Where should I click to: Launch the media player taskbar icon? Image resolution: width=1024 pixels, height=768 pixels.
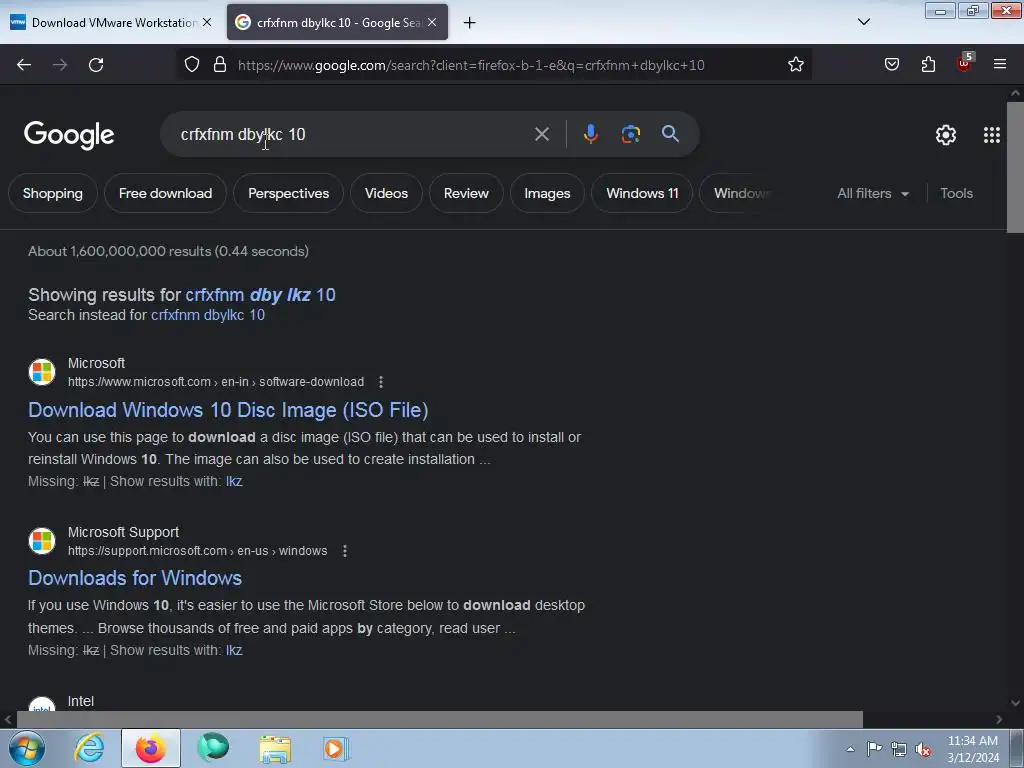[336, 748]
